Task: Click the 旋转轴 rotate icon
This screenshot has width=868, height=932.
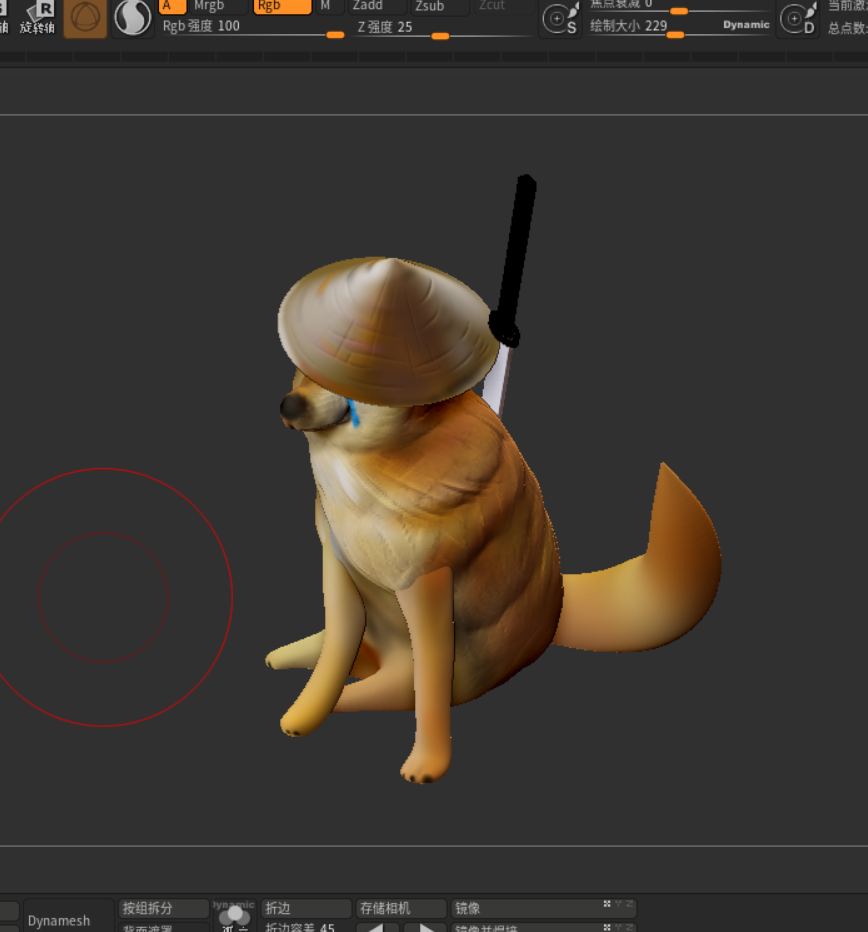Action: point(38,16)
